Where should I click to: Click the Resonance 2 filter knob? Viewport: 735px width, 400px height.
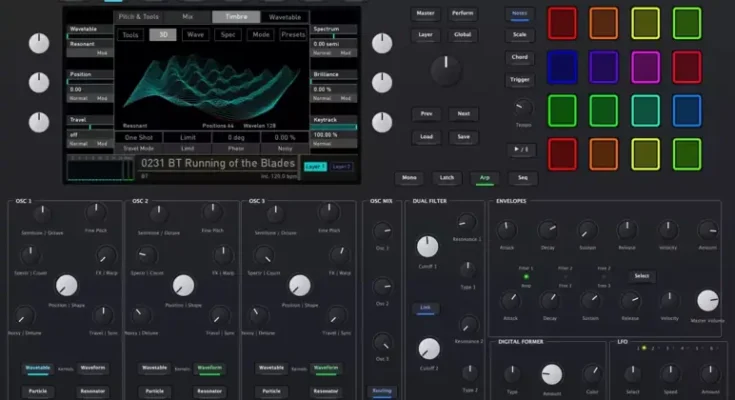coord(468,325)
